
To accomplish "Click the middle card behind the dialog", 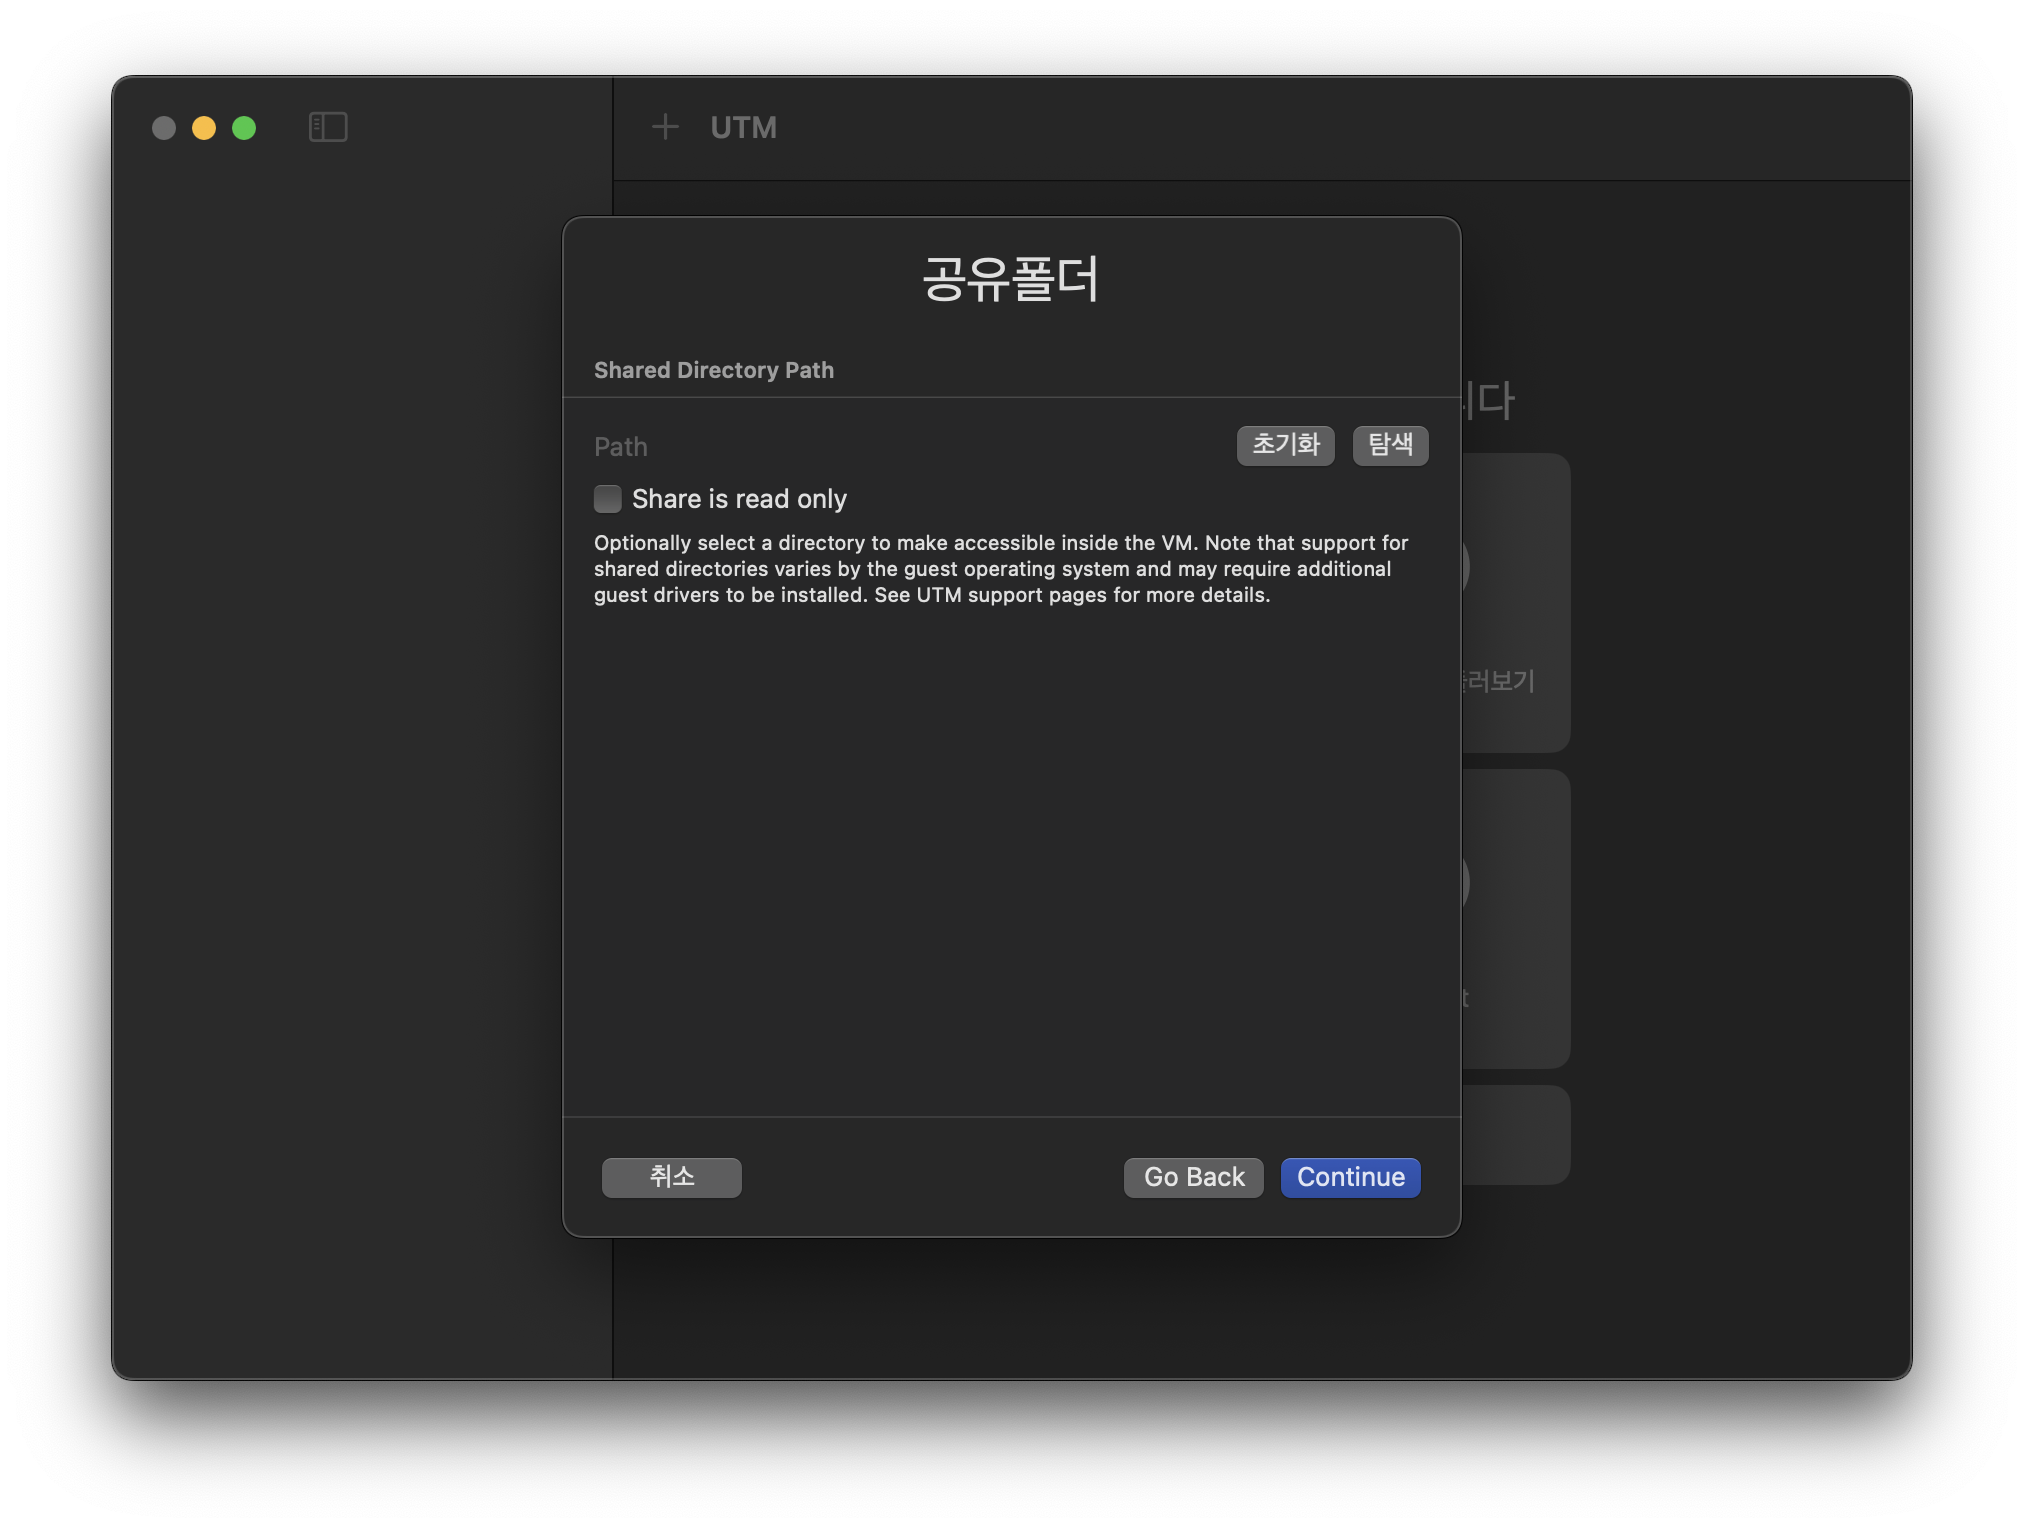I will [x=1515, y=918].
